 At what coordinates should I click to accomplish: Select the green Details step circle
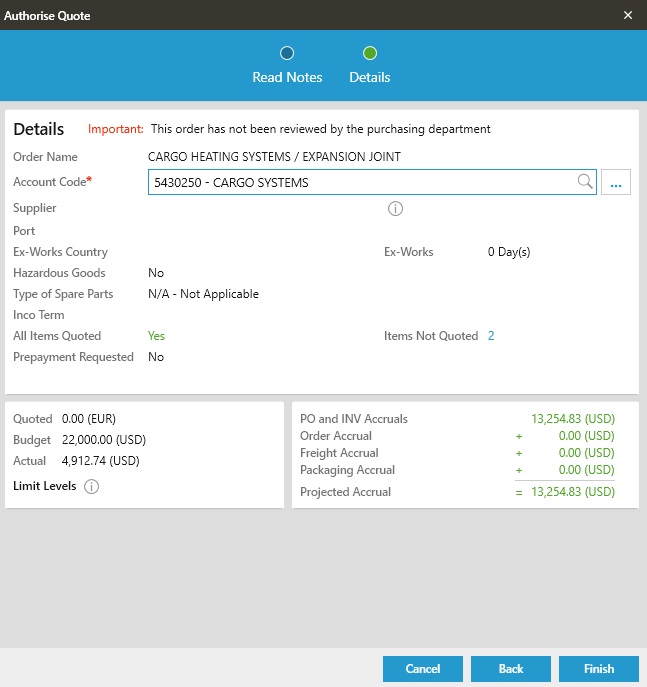(370, 53)
